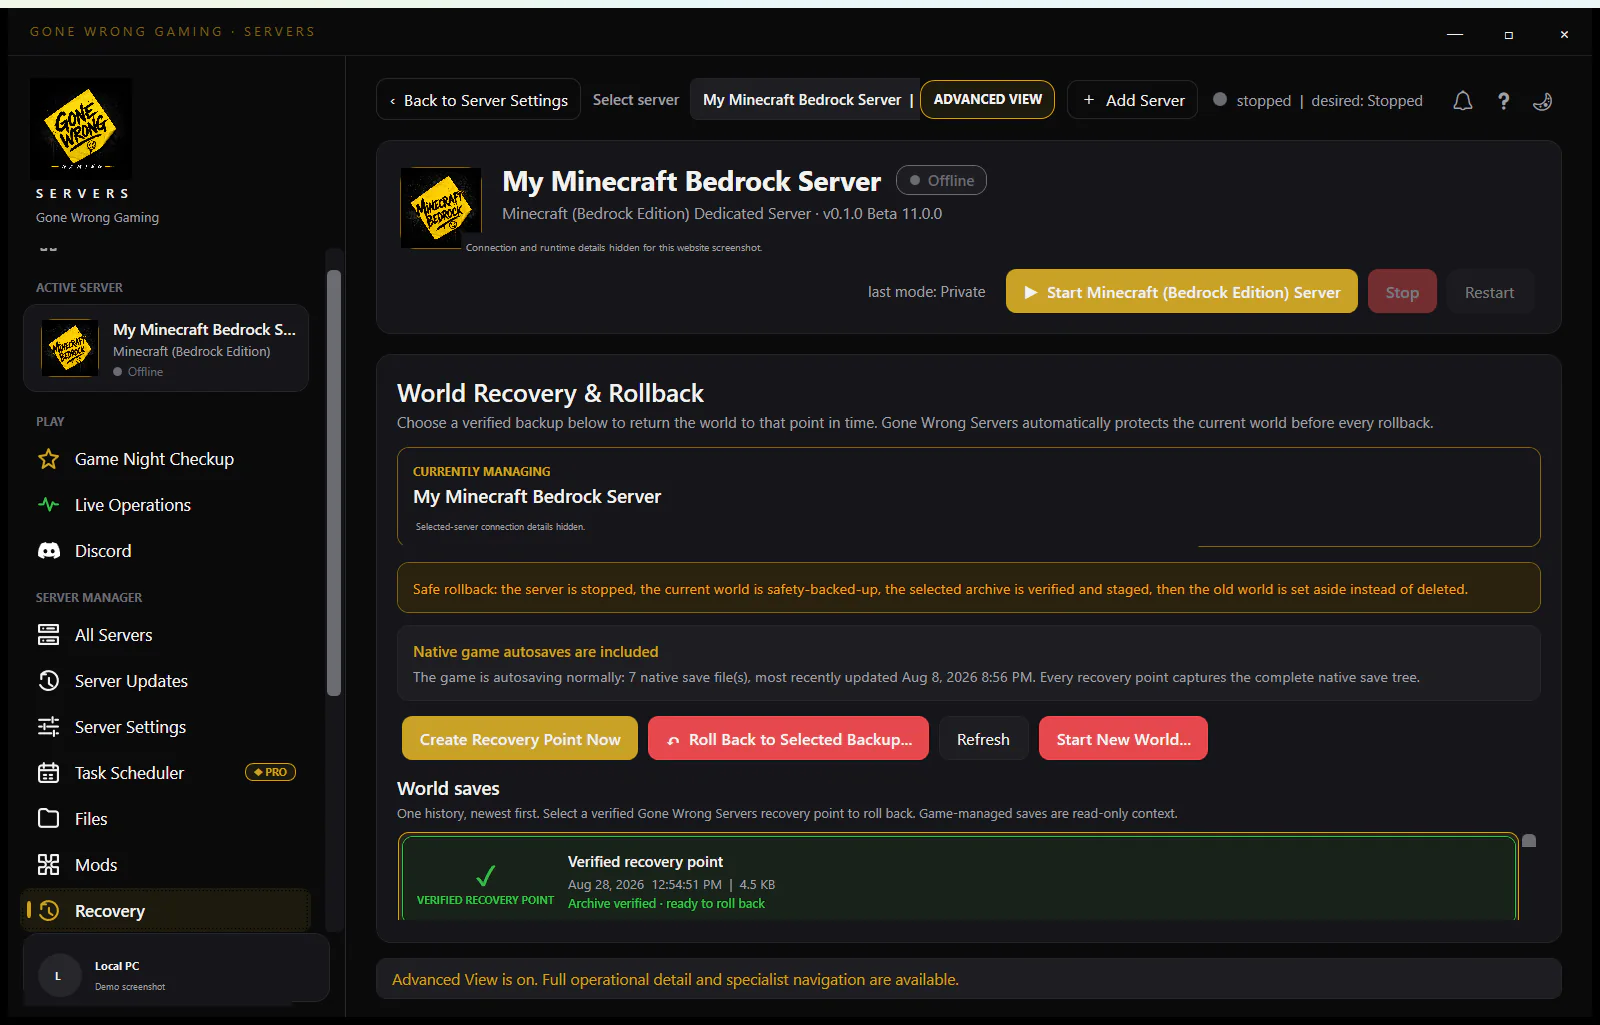1600x1025 pixels.
Task: Click Start New World button
Action: click(1123, 739)
